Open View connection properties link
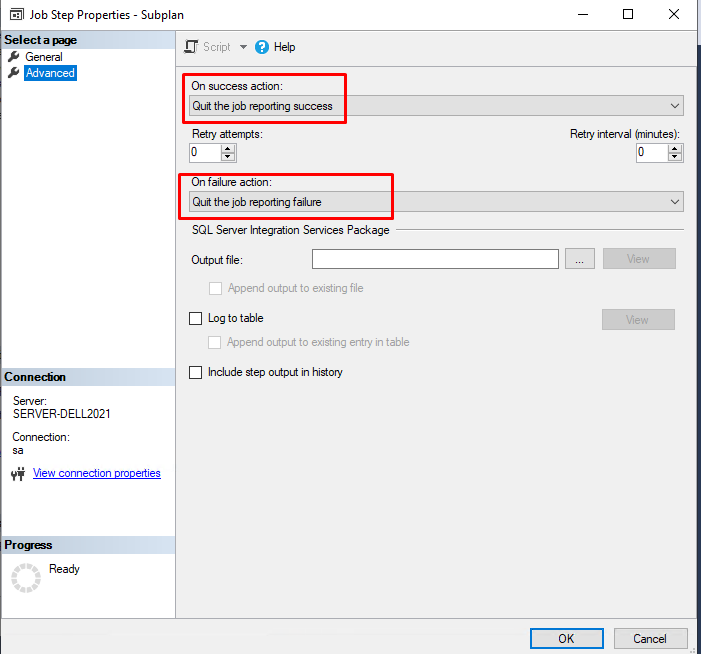The image size is (701, 654). (x=97, y=474)
